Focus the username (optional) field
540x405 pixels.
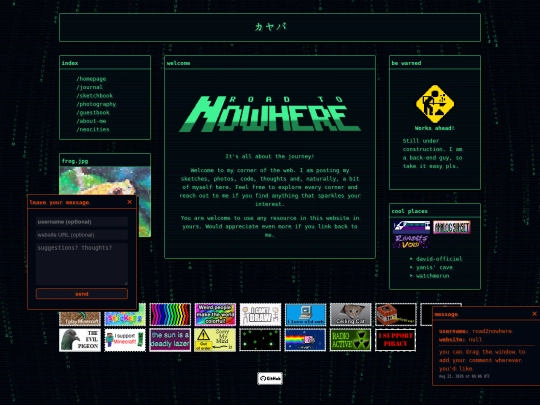tap(82, 222)
